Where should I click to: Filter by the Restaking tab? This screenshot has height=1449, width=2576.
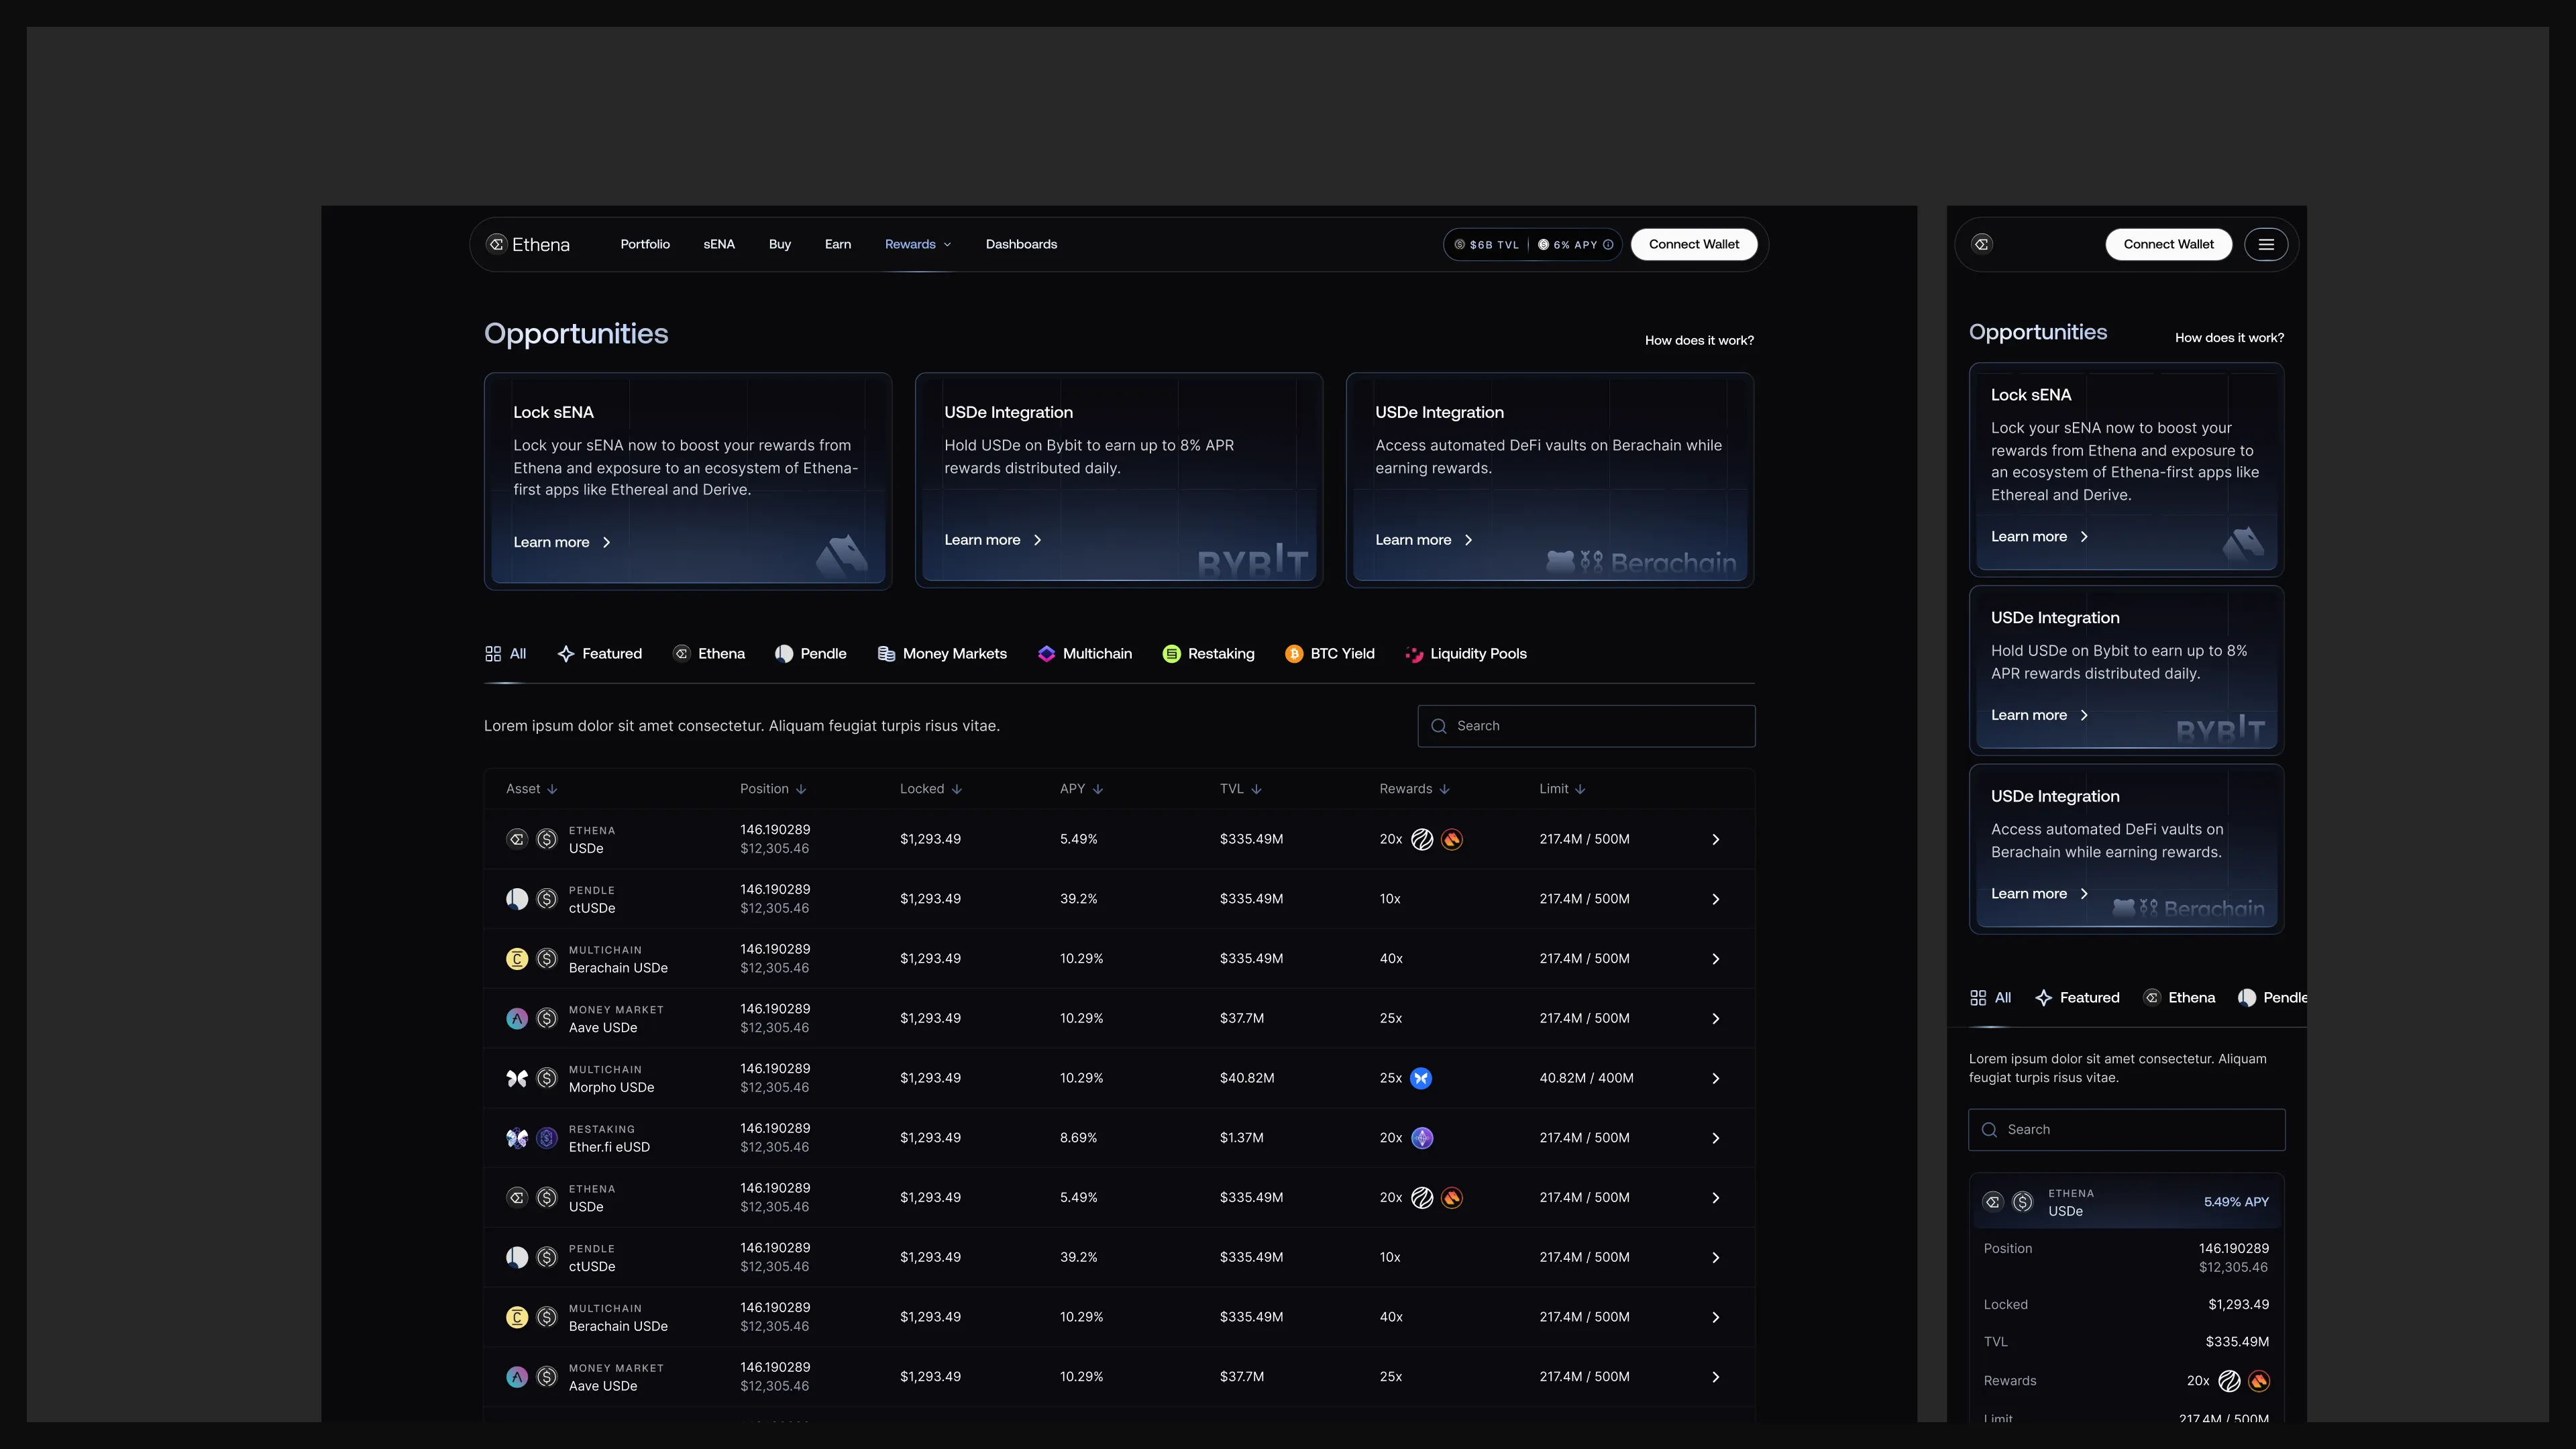[x=1209, y=654]
